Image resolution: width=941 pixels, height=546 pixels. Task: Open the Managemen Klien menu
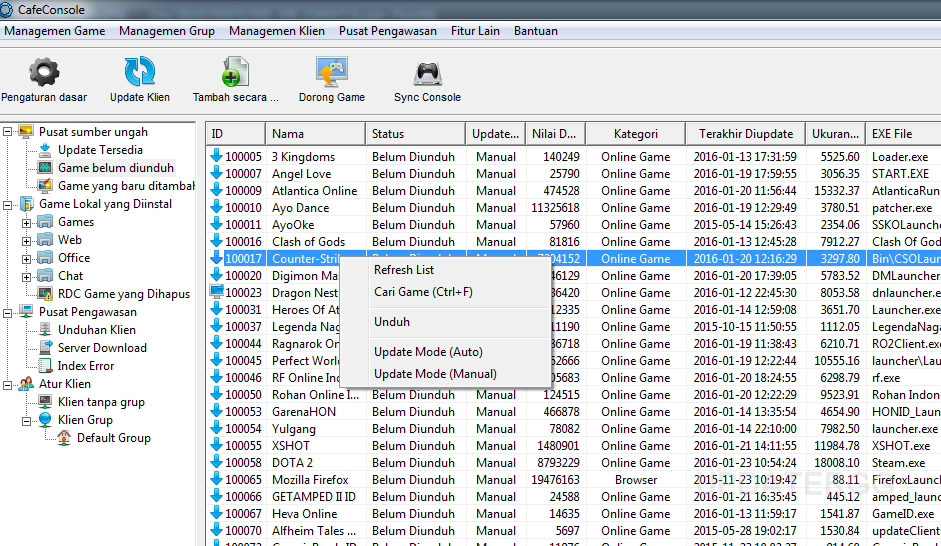277,31
